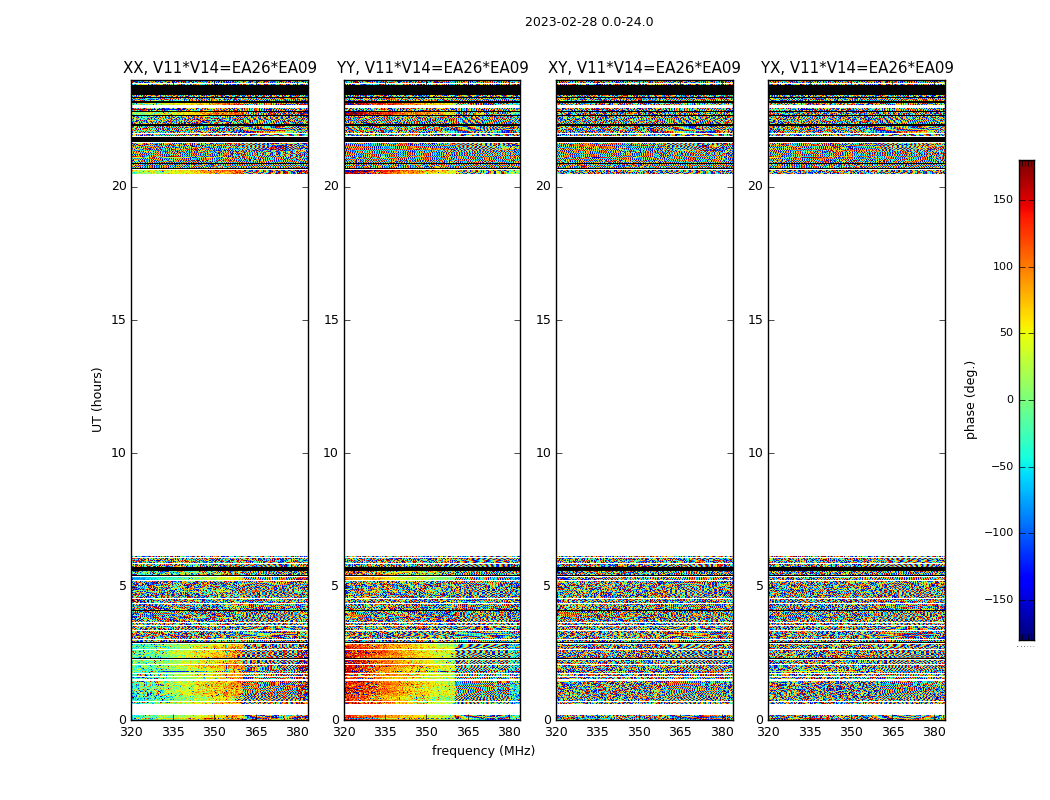Screen dimensions: 1050x800
Task: Click the colorbar 0 tick label
Action: pos(1010,400)
